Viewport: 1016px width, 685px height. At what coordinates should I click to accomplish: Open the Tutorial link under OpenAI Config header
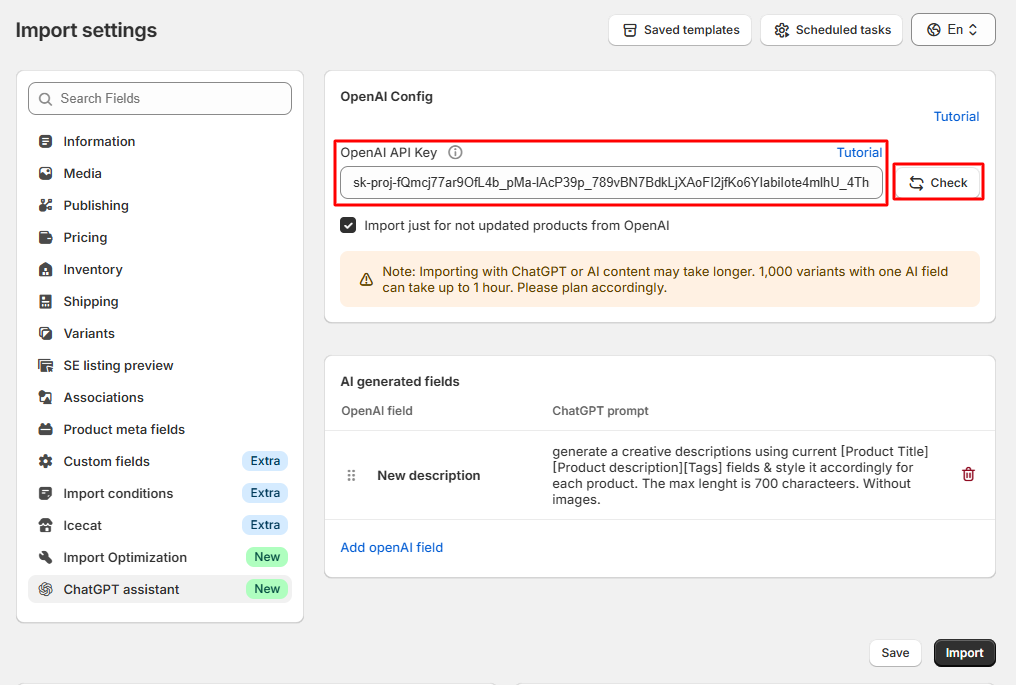[956, 117]
